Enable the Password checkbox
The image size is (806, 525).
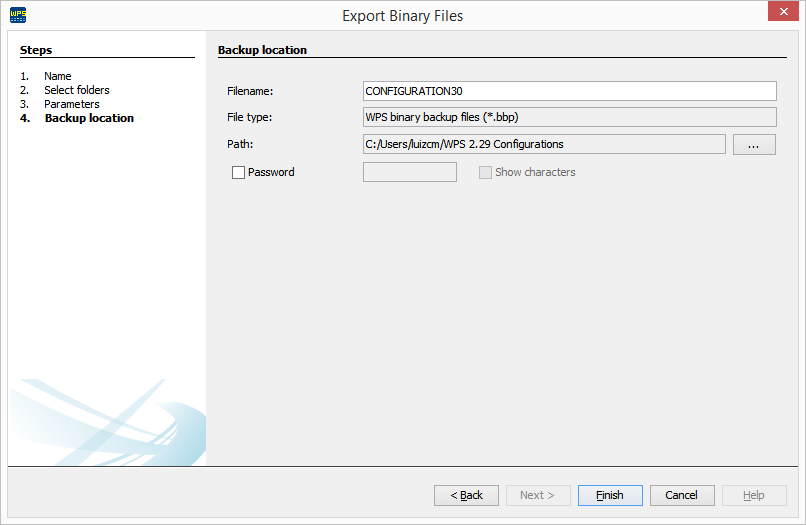point(238,172)
